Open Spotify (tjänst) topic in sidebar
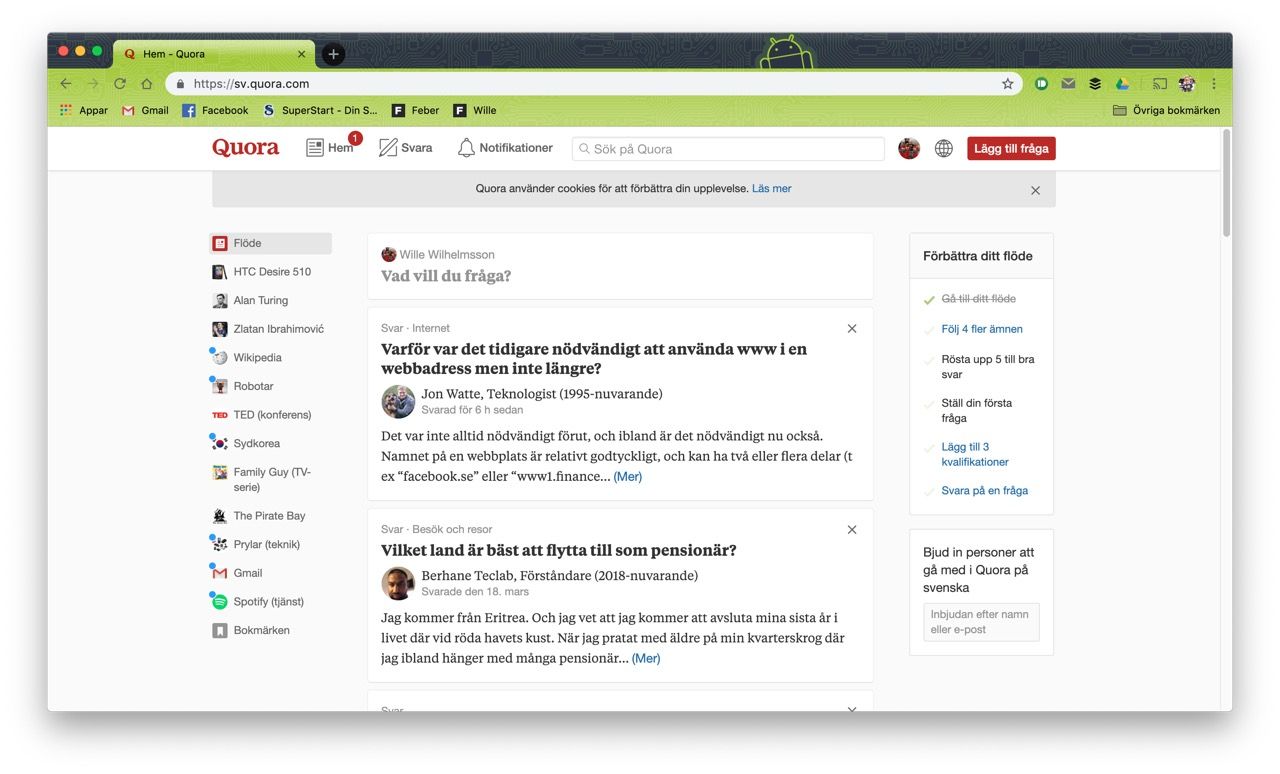This screenshot has height=774, width=1280. pyautogui.click(x=268, y=602)
